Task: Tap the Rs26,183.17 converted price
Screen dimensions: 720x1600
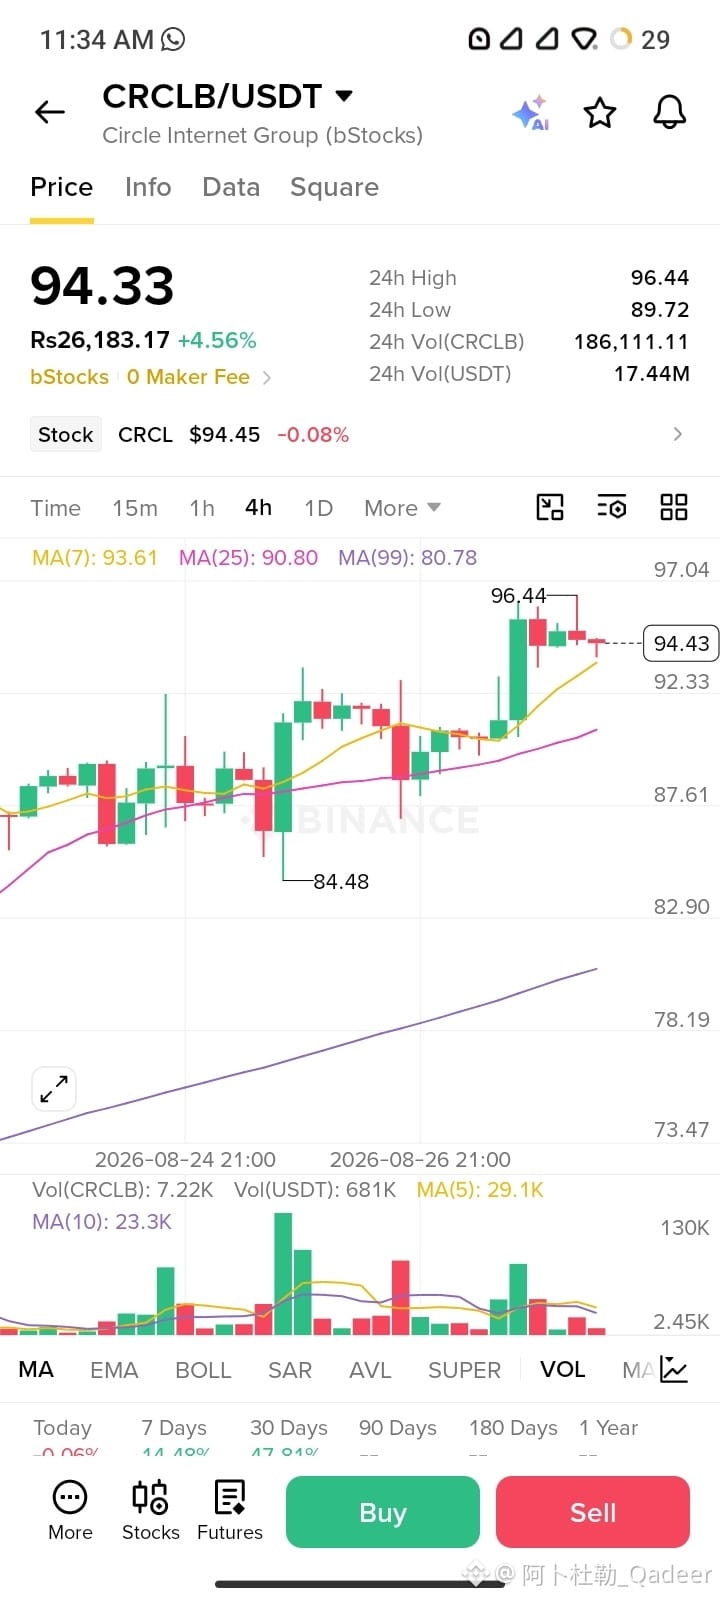Action: [x=100, y=340]
